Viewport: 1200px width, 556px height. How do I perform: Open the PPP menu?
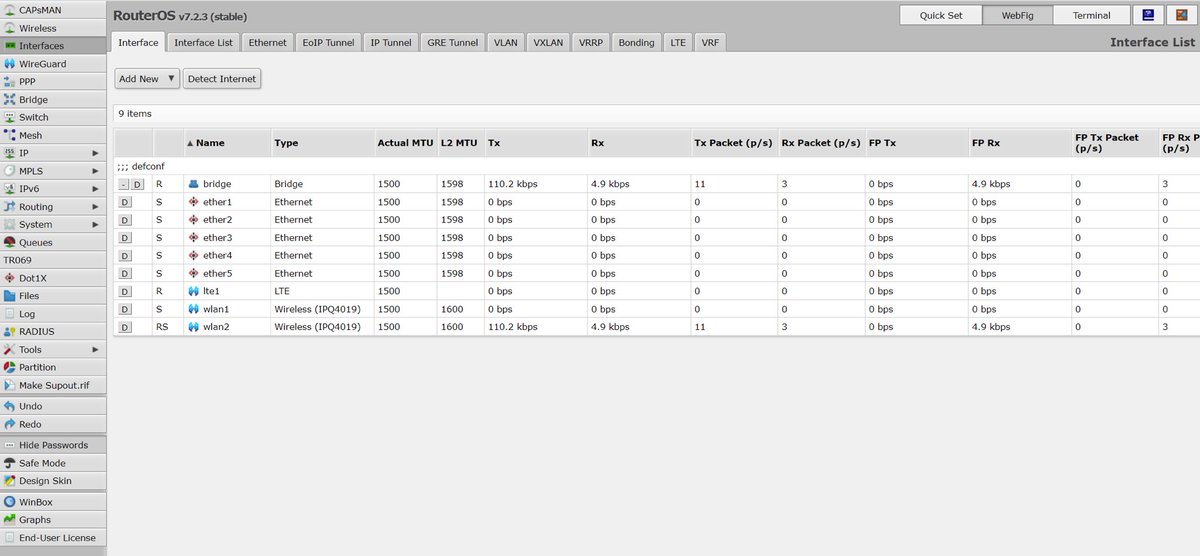pyautogui.click(x=53, y=82)
